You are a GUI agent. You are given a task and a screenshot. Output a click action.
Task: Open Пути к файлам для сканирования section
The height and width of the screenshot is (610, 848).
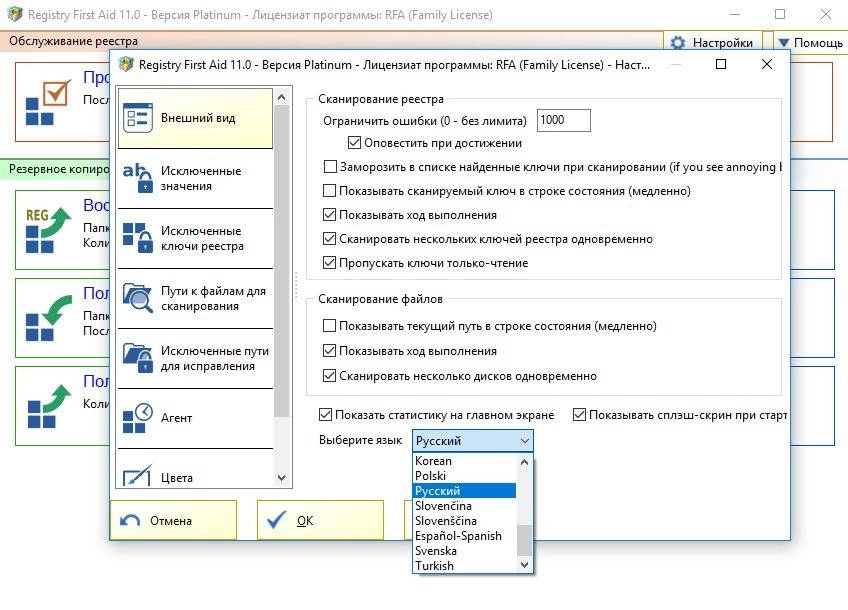point(195,299)
